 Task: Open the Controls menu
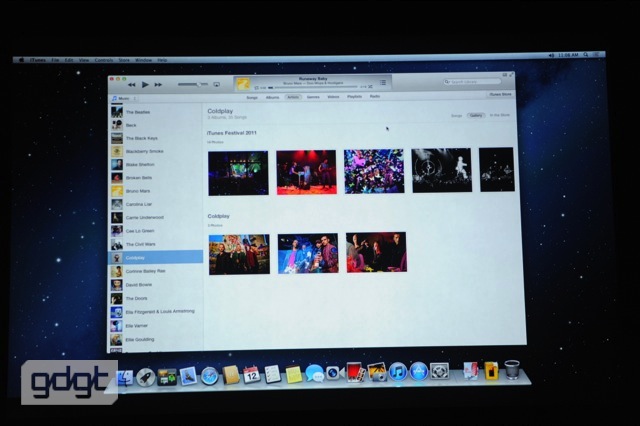click(x=104, y=60)
